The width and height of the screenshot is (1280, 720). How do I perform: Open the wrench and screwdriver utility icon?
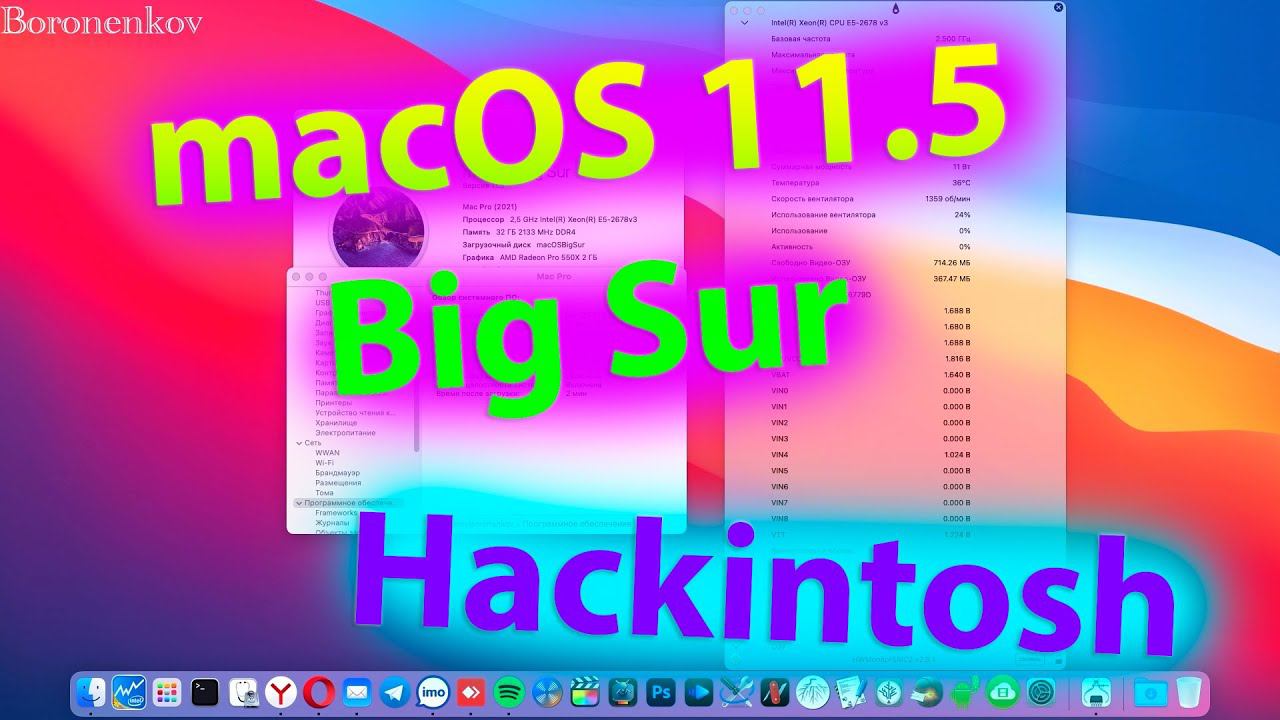[x=737, y=692]
